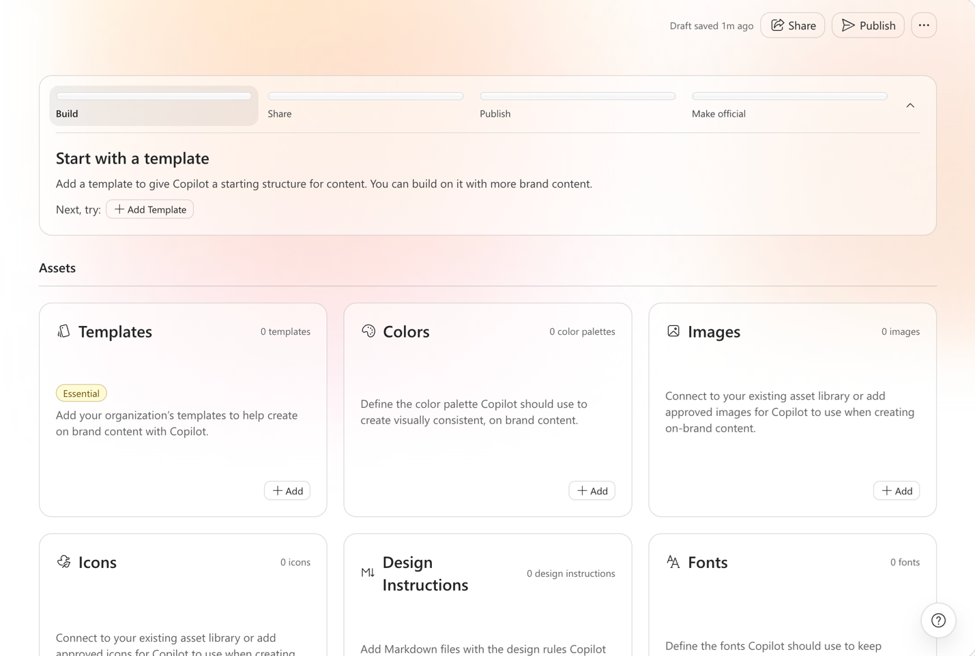Click the Images card icon
This screenshot has height=656, width=975.
(x=673, y=331)
